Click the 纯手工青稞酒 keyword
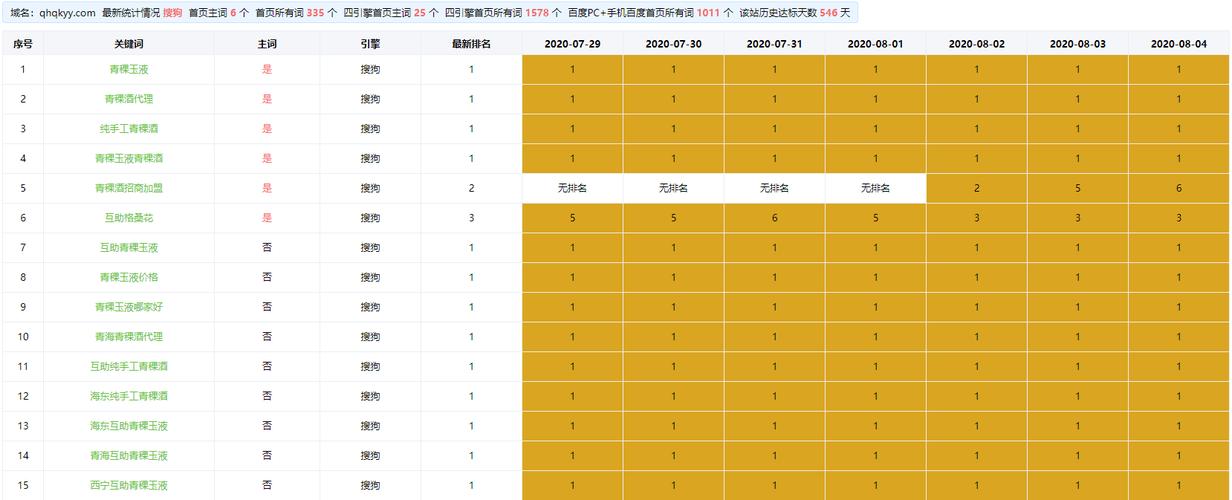Viewport: 1232px width, 500px height. [129, 129]
